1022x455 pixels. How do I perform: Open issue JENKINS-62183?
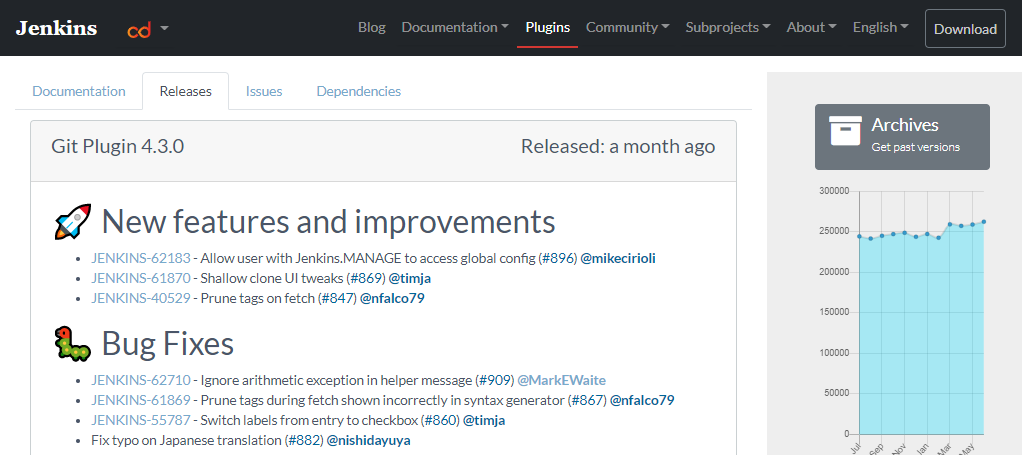141,258
